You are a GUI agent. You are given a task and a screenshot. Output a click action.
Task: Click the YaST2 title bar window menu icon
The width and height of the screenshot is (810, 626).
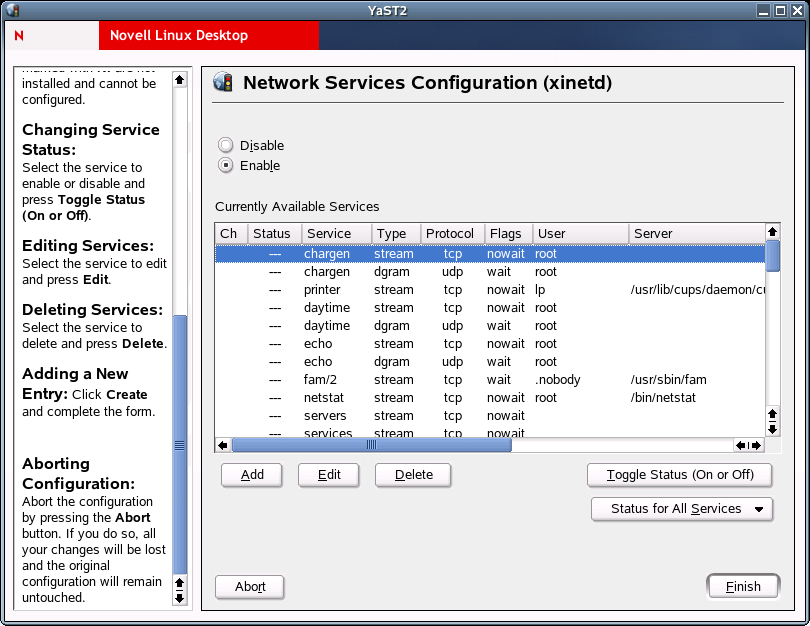(x=13, y=10)
